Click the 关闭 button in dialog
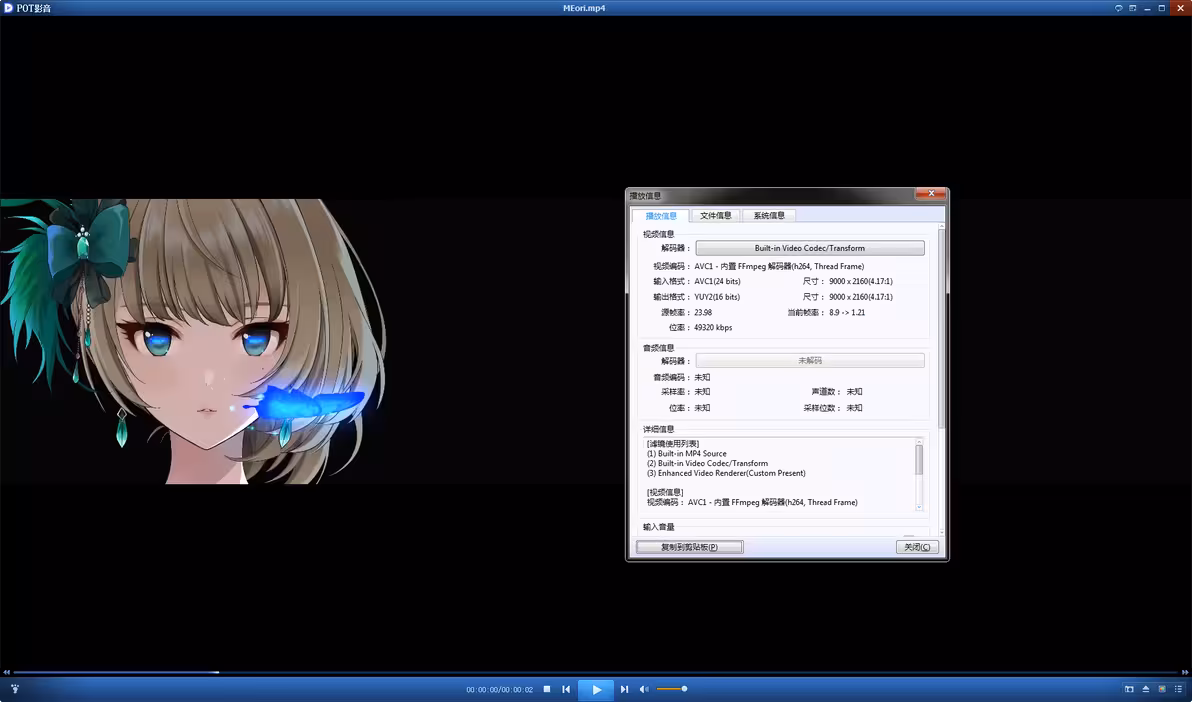The height and width of the screenshot is (702, 1192). [917, 547]
